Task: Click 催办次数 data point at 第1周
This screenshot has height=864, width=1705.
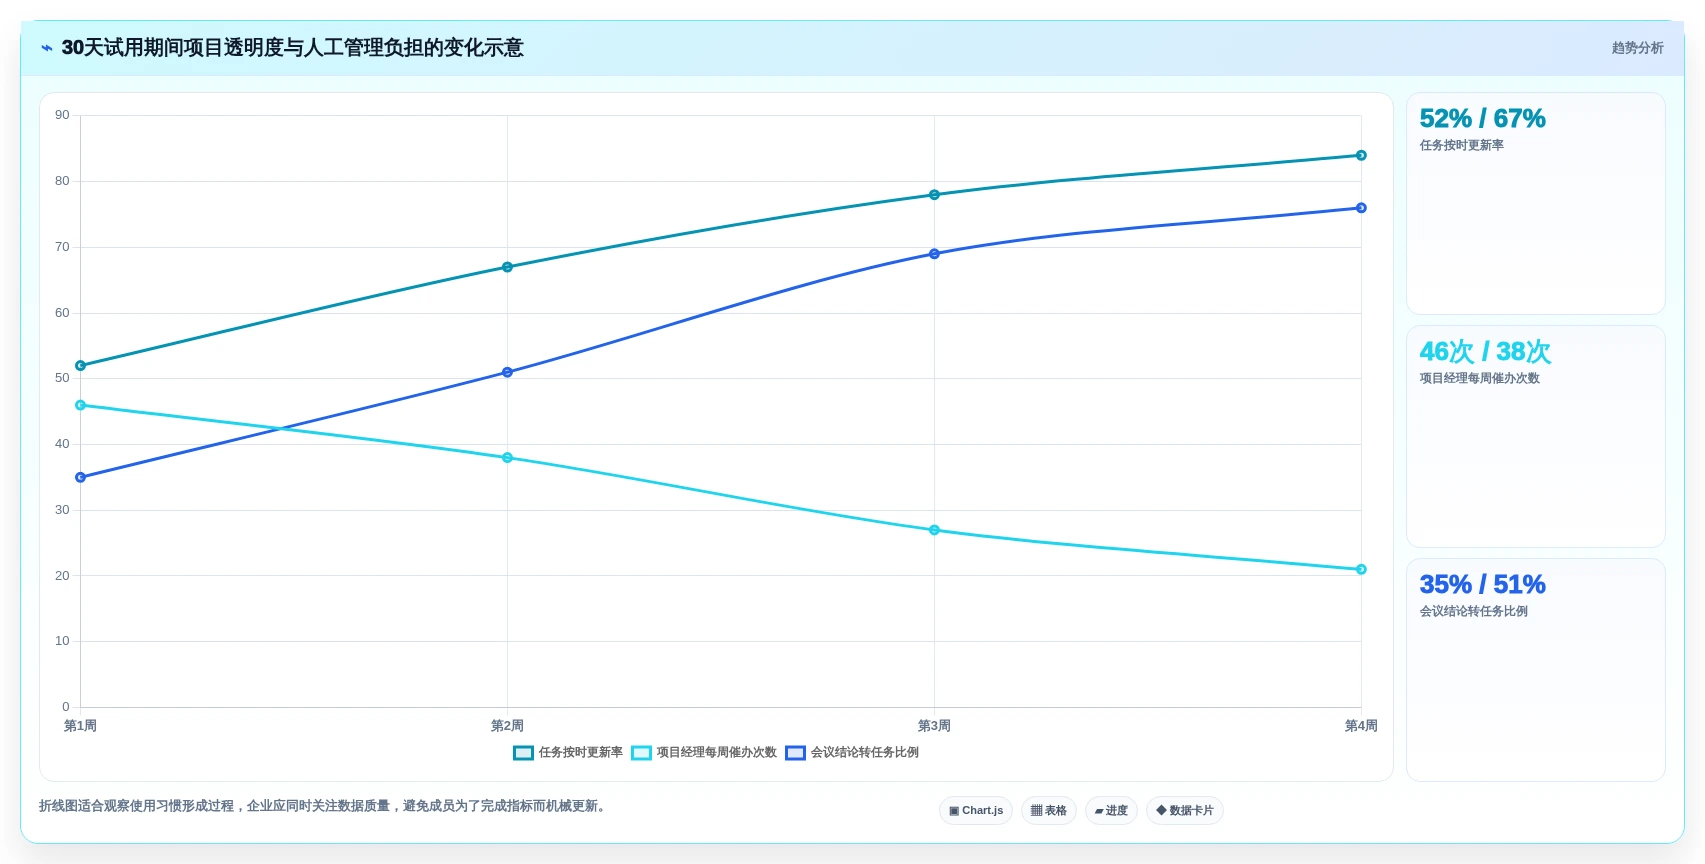Action: 81,405
